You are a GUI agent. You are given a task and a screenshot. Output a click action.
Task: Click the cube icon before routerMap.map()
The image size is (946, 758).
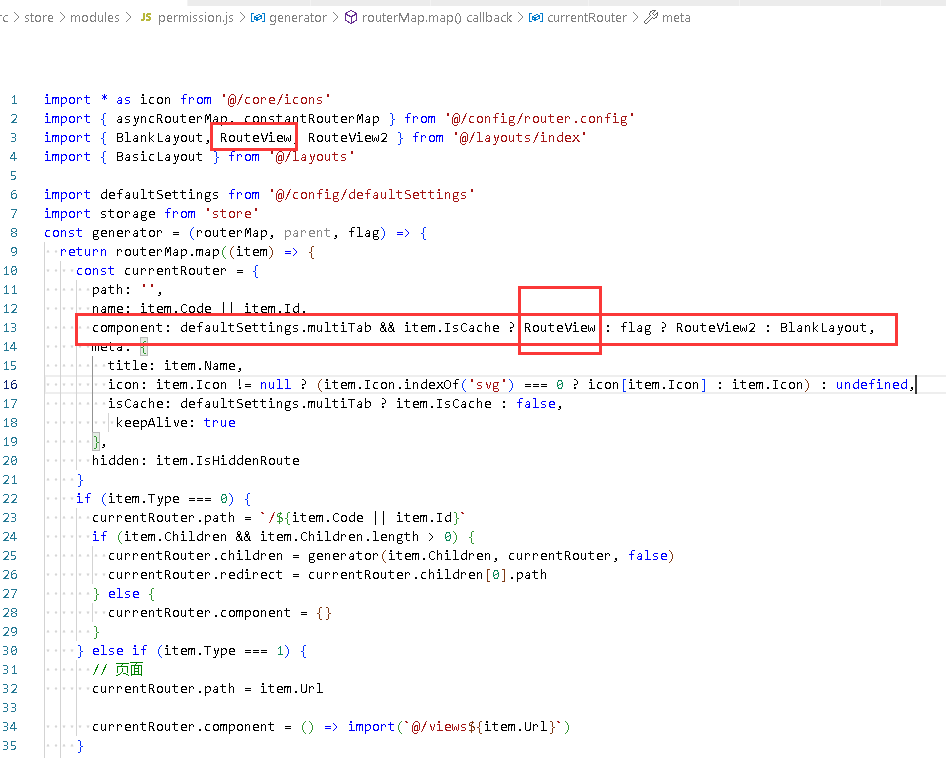coord(351,18)
